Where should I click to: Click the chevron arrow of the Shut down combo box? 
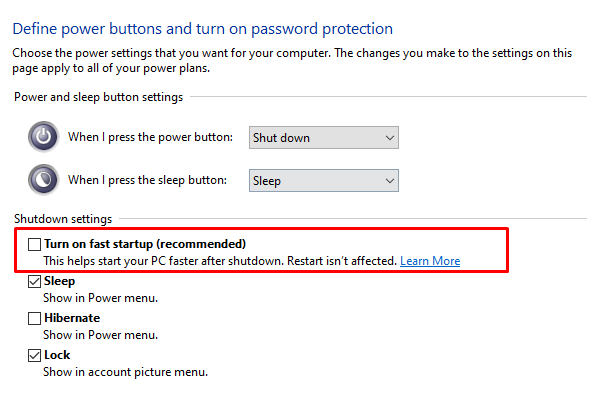coord(390,138)
